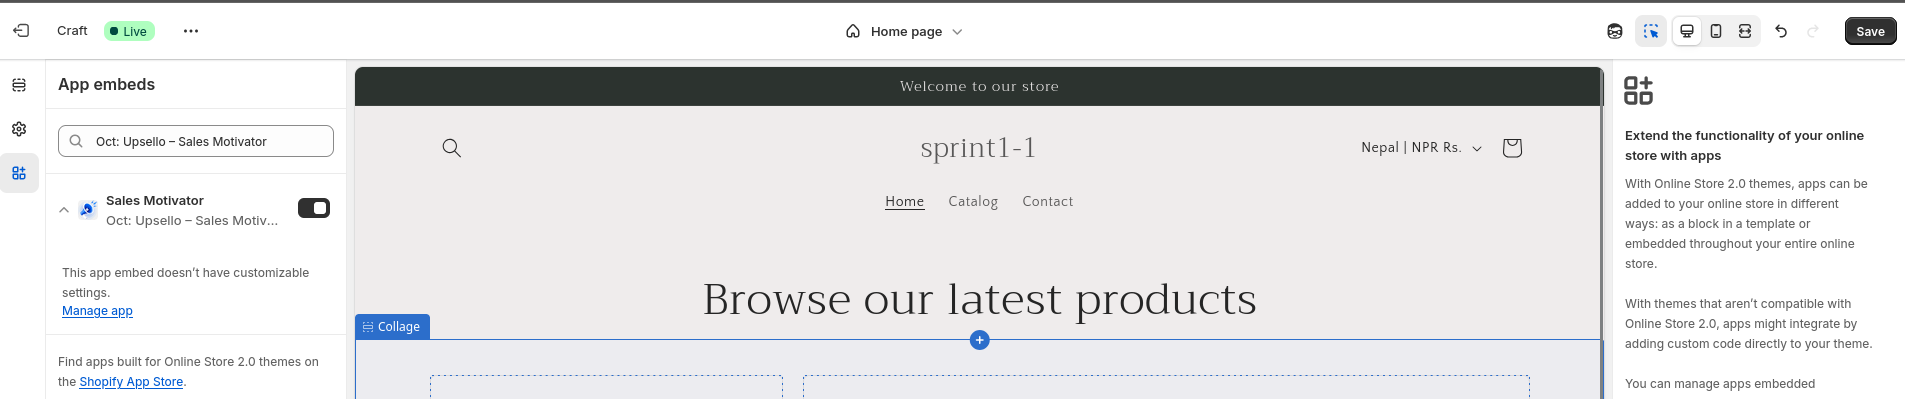Image resolution: width=1905 pixels, height=399 pixels.
Task: Open the Sections panel icon in sidebar
Action: [x=19, y=85]
